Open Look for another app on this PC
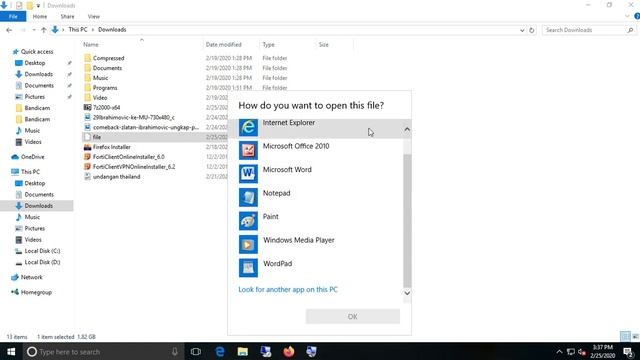640x360 pixels. (288, 289)
